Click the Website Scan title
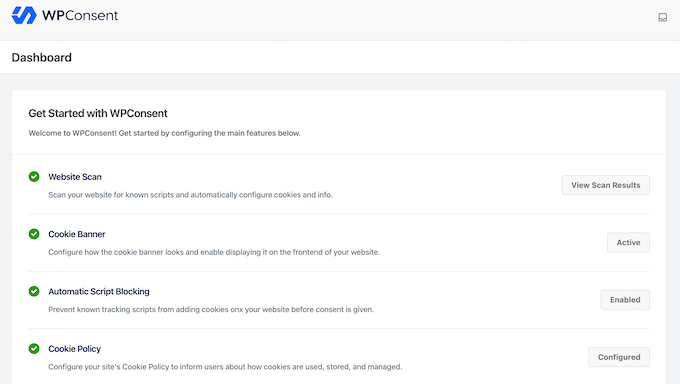The width and height of the screenshot is (680, 384). click(75, 177)
